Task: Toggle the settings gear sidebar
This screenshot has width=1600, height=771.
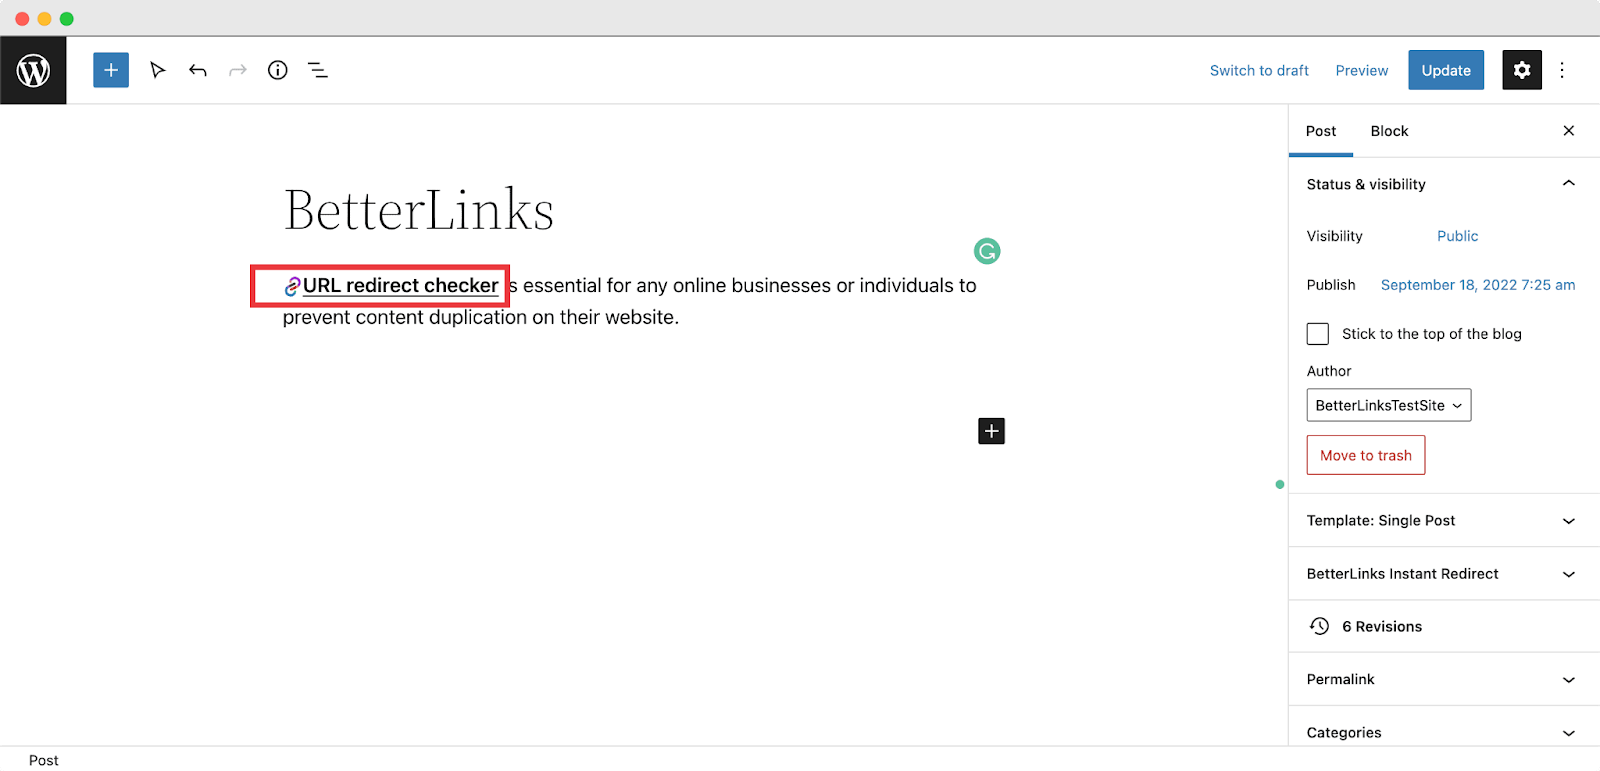Action: coord(1522,70)
